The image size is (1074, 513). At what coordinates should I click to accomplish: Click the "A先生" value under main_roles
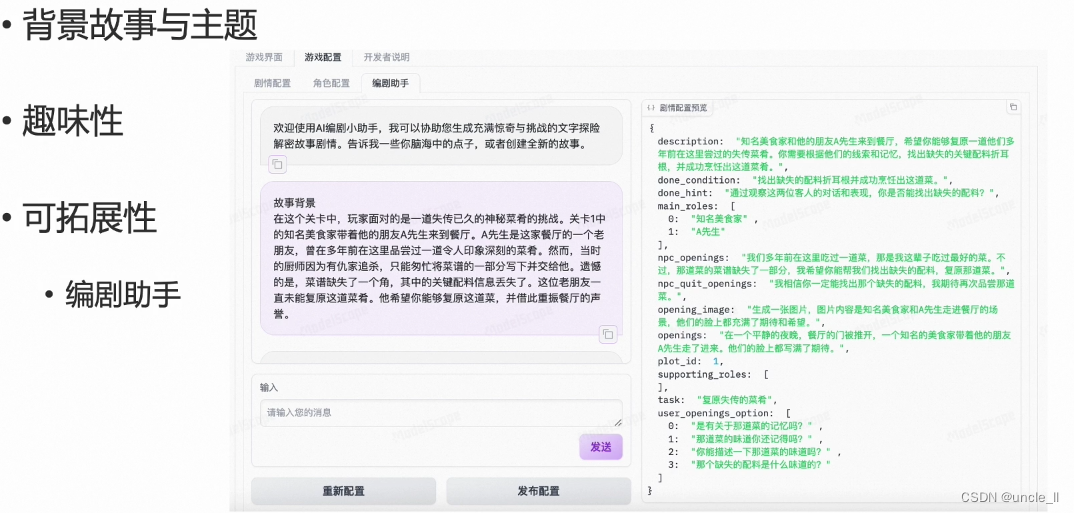coord(708,232)
